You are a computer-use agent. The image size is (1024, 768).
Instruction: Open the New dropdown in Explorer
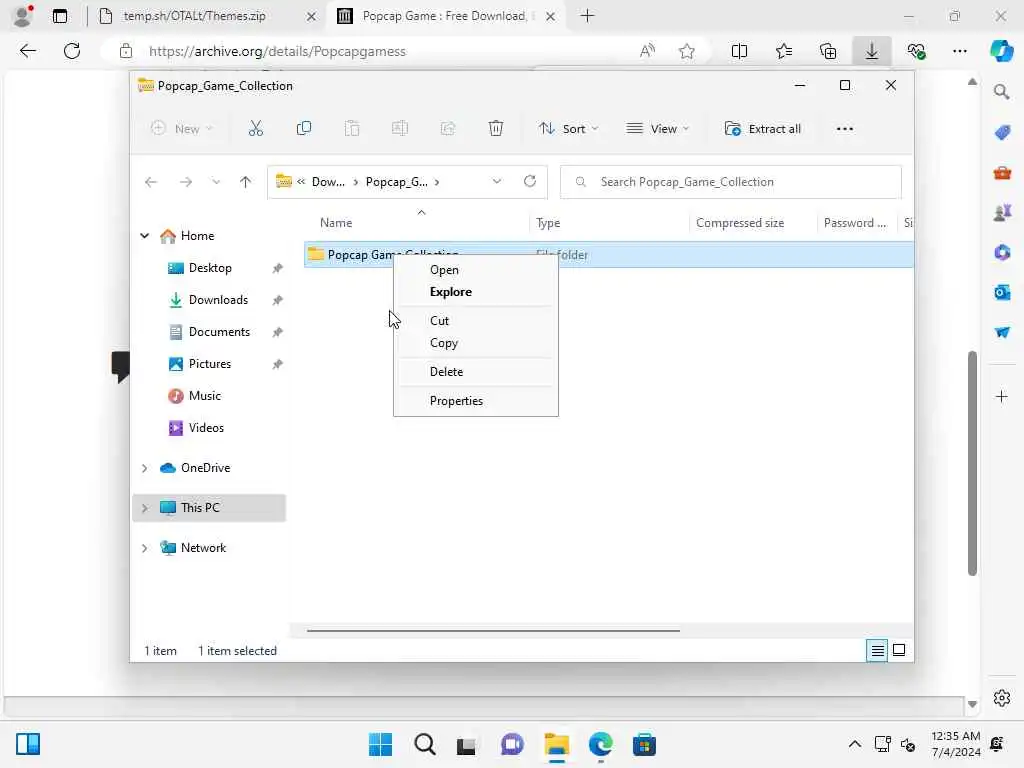coord(182,129)
